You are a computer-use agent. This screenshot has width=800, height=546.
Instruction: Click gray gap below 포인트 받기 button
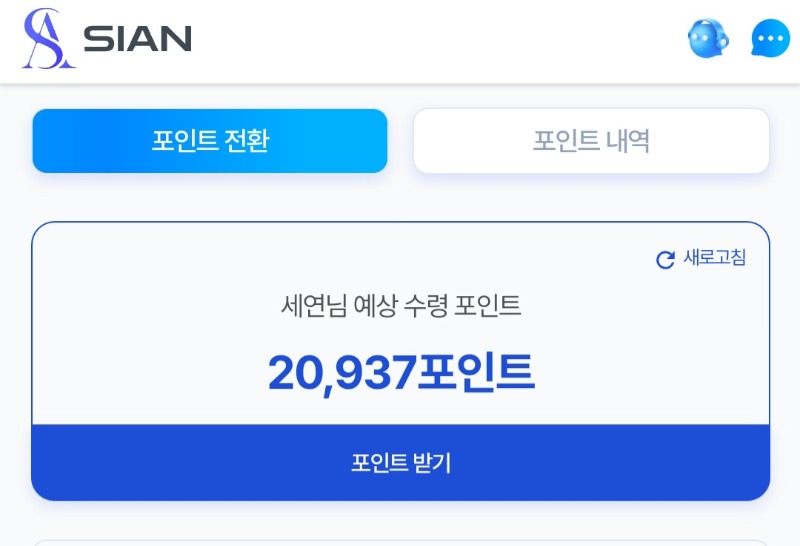point(400,520)
